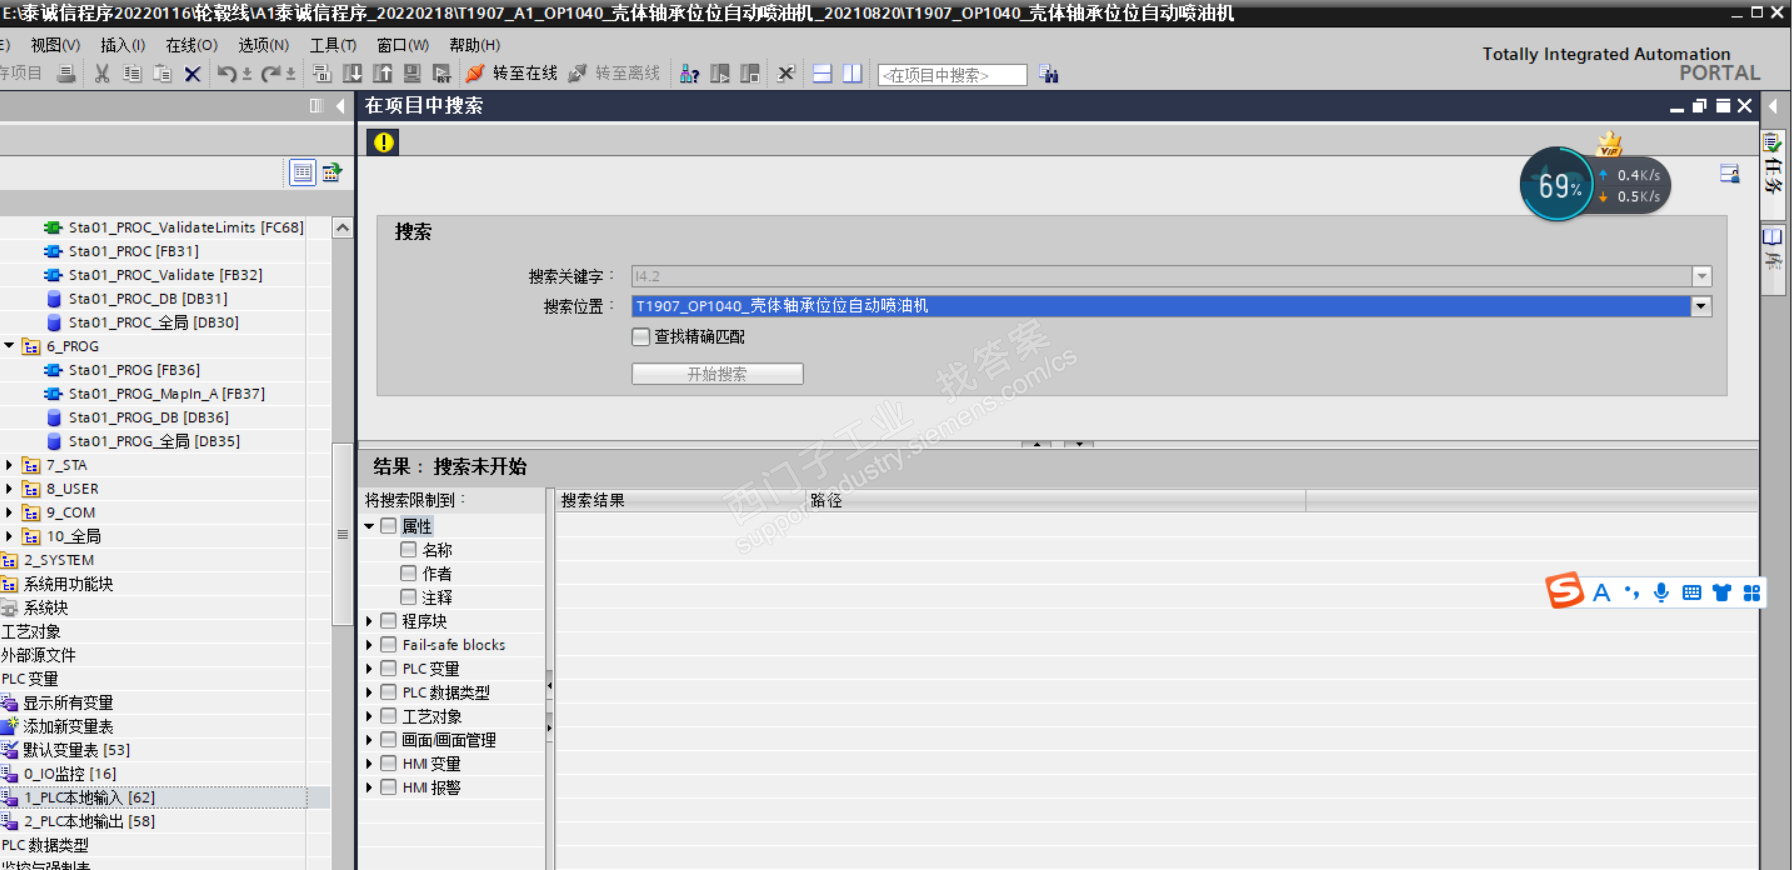The width and height of the screenshot is (1792, 870).
Task: Check the 作者 filter checkbox
Action: point(409,574)
